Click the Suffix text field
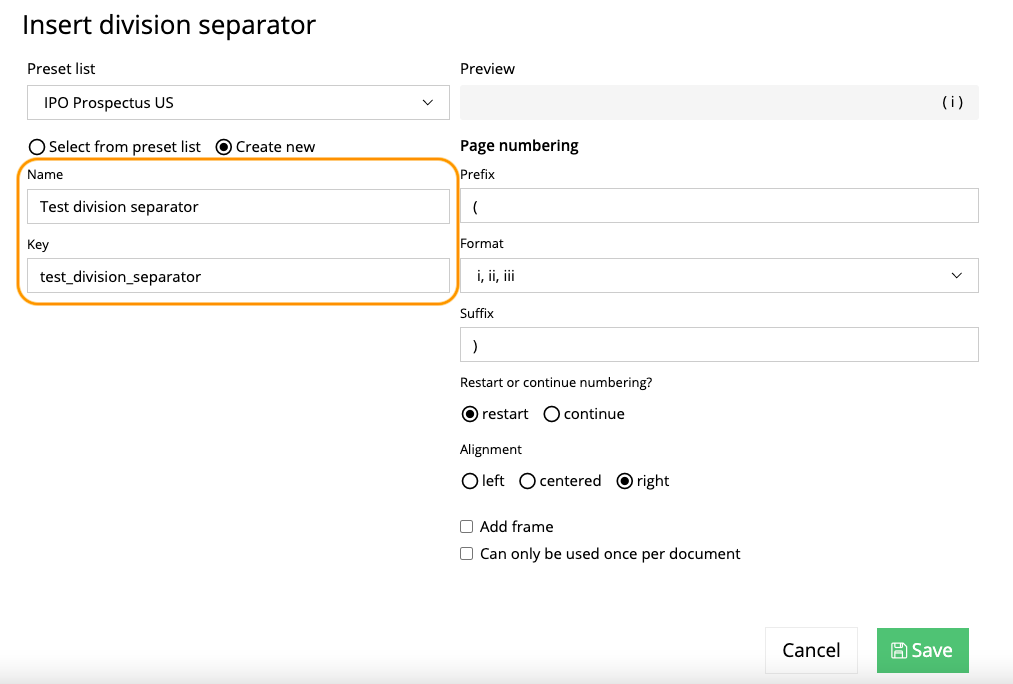Image resolution: width=1013 pixels, height=684 pixels. (x=719, y=345)
